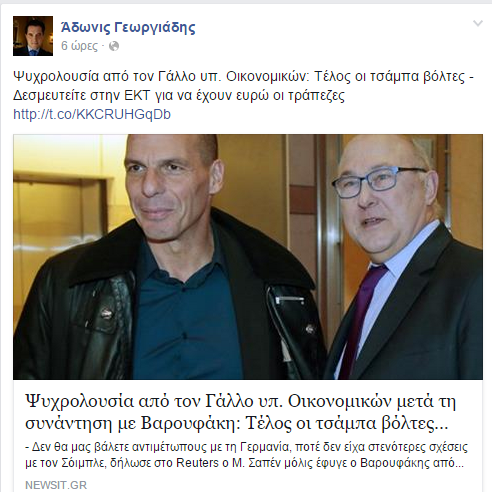The height and width of the screenshot is (492, 492).
Task: Click the NEWSIT.GR source label
Action: (56, 485)
